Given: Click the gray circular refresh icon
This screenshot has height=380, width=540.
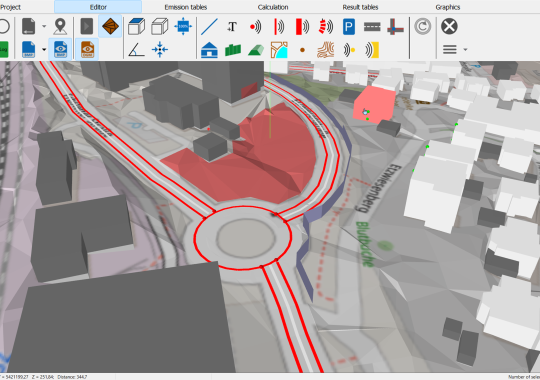Looking at the screenshot, I should click(x=423, y=27).
